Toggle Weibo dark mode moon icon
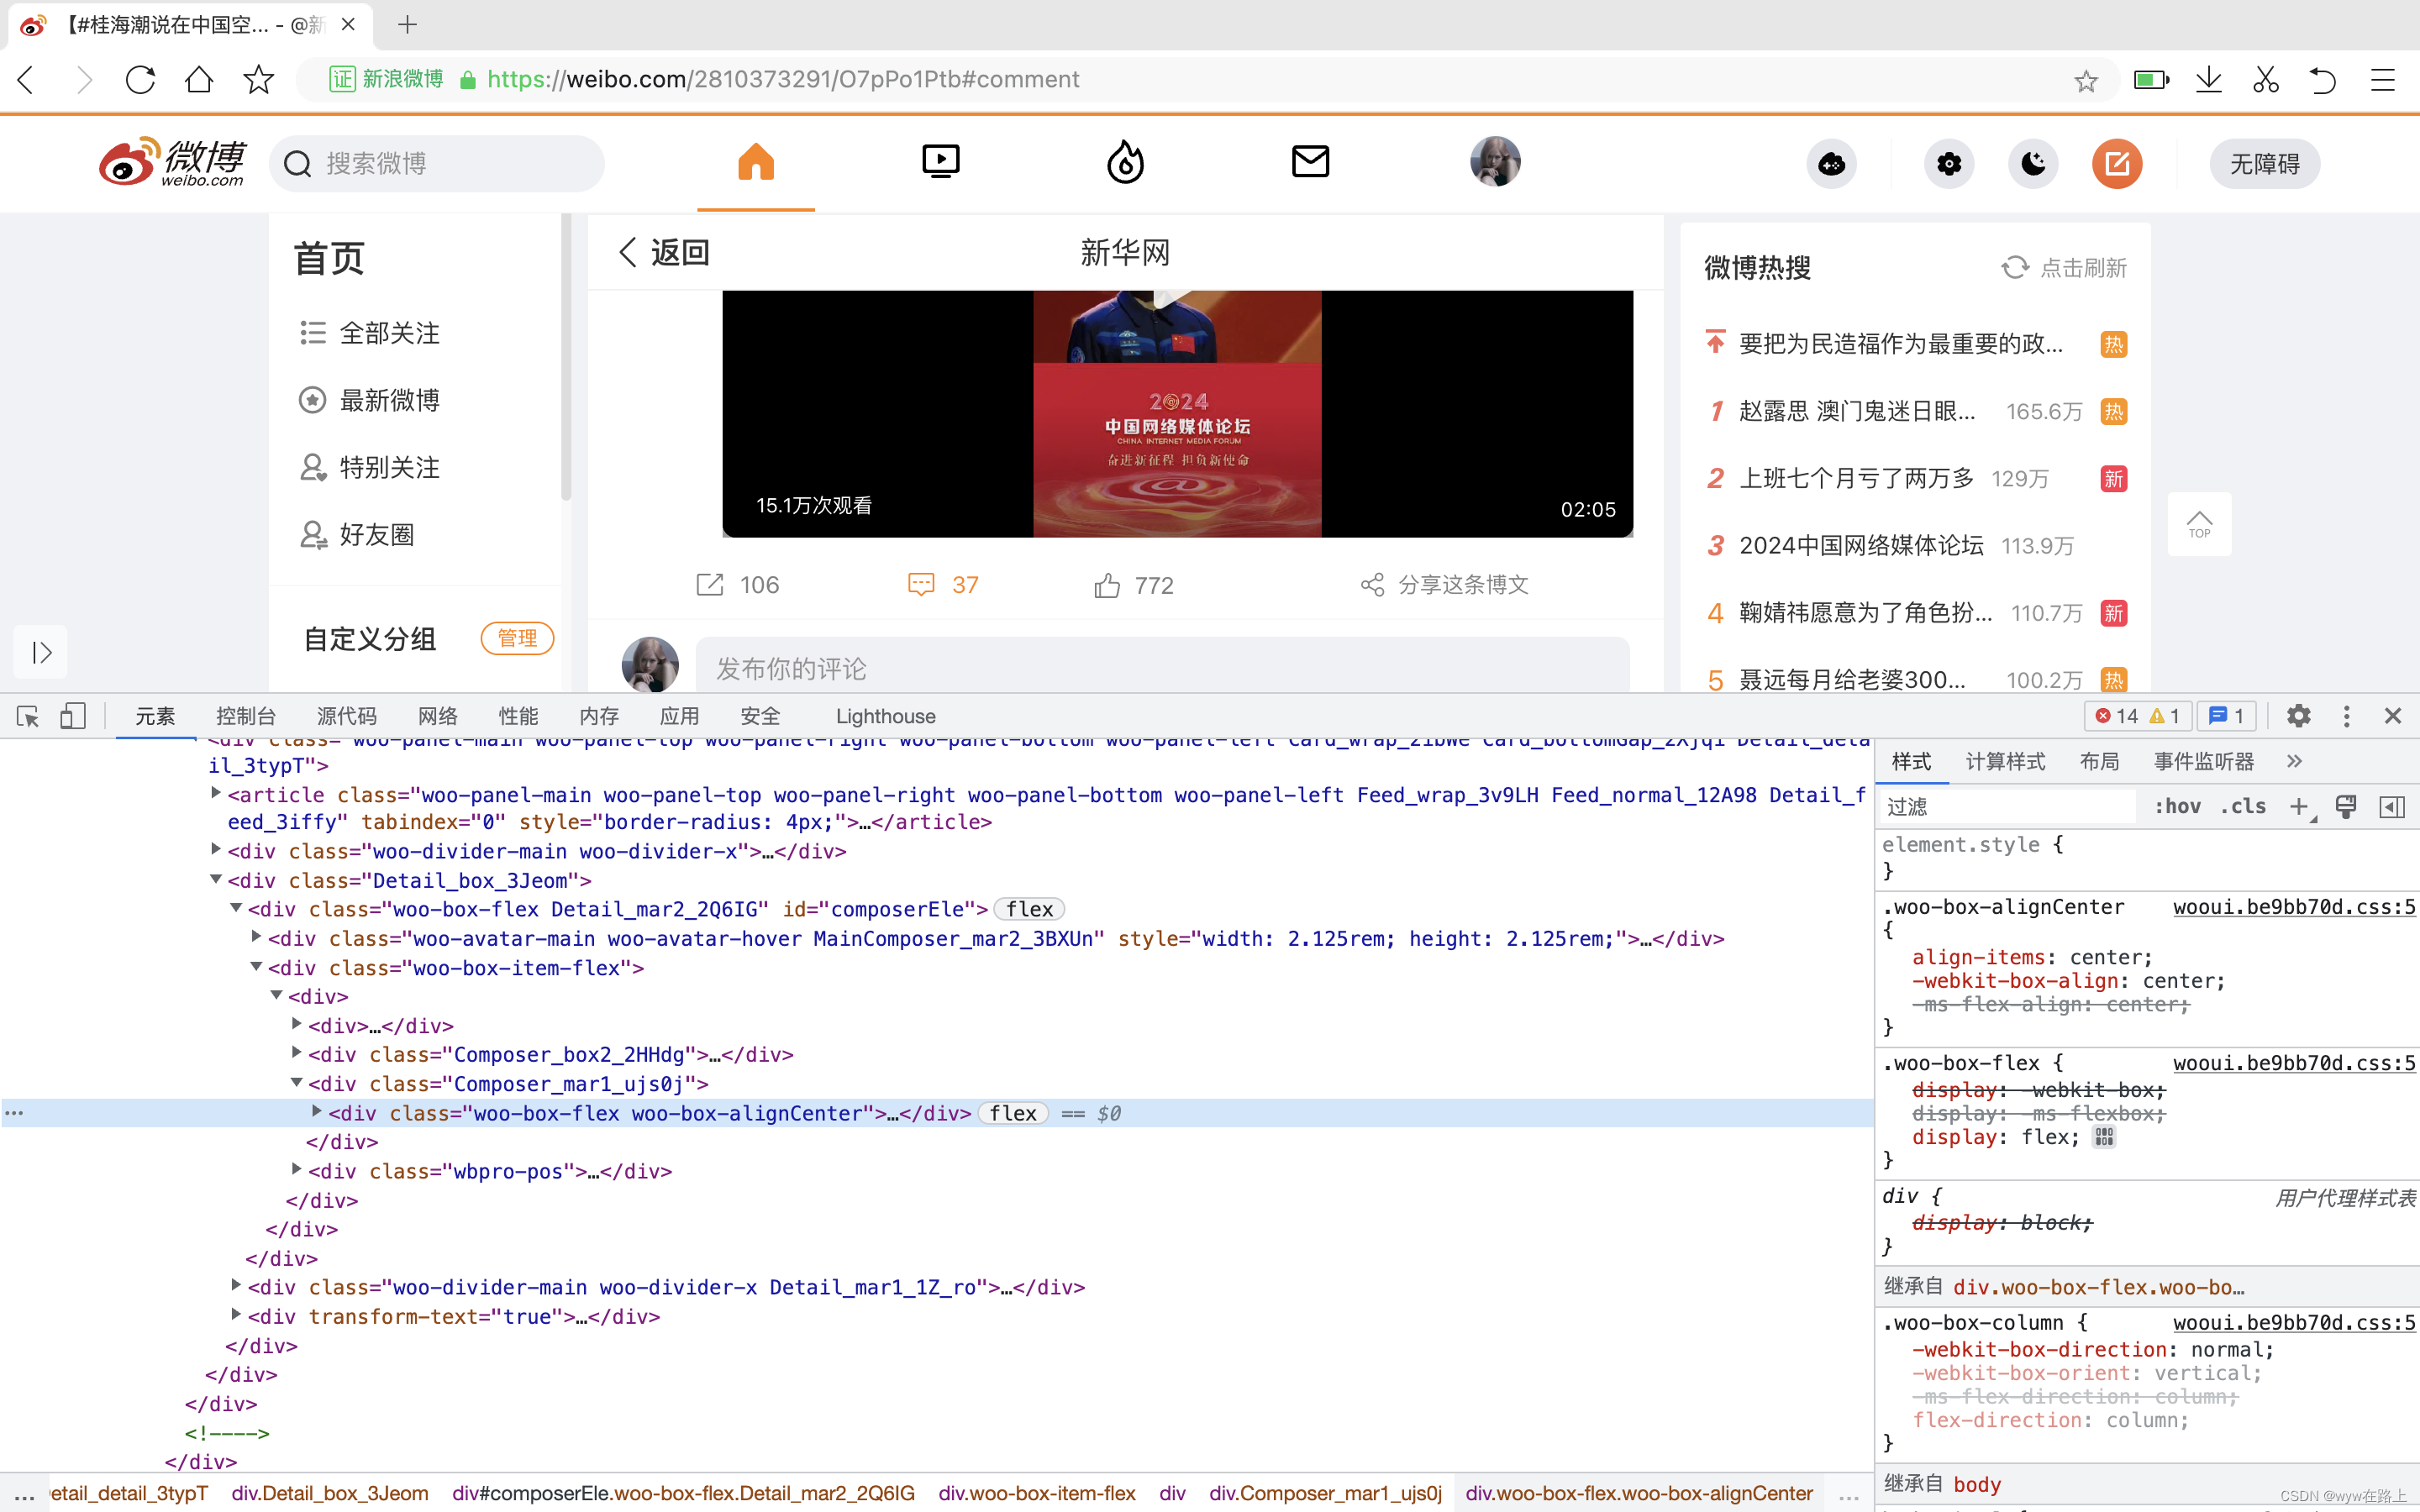2420x1512 pixels. [x=2033, y=164]
